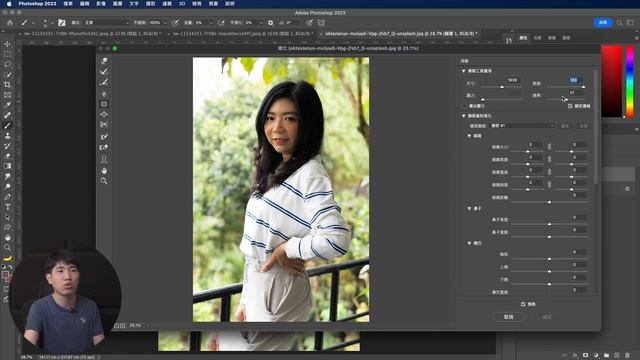
Task: Select the Crop tool
Action: point(7,84)
